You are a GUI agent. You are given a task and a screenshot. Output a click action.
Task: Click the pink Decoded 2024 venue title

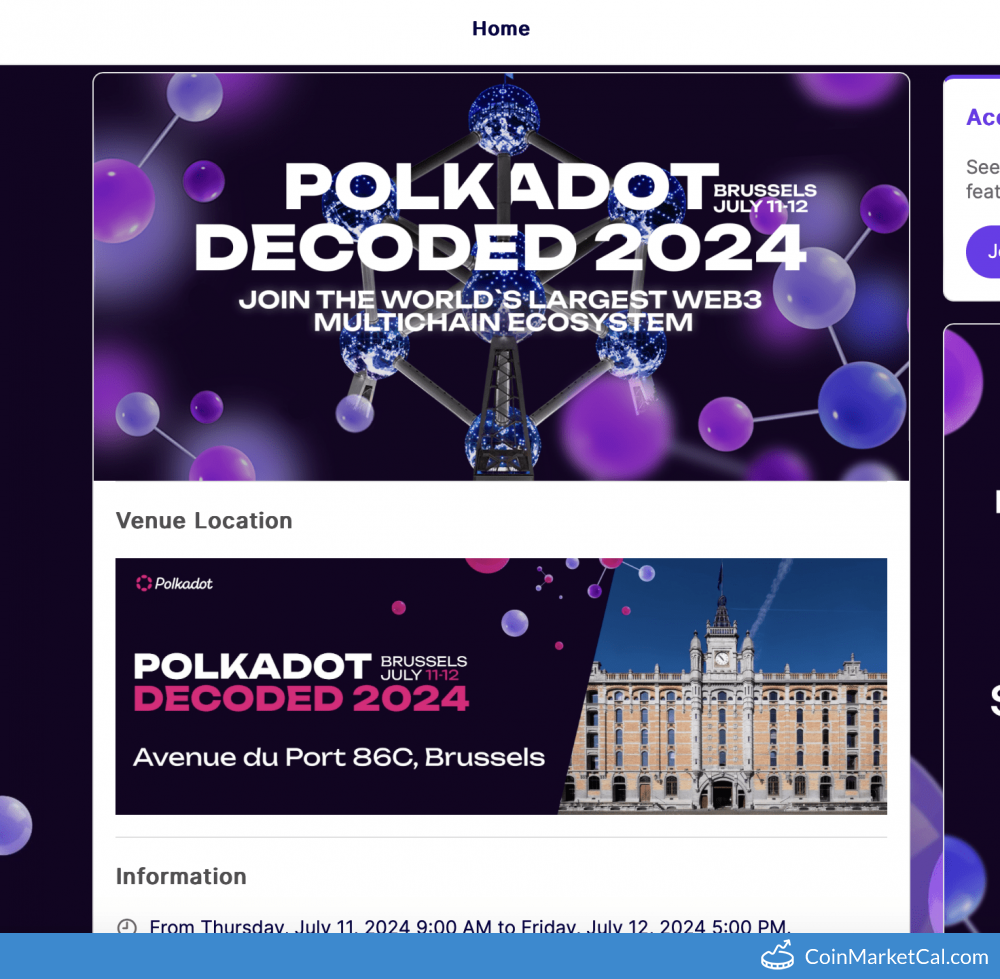301,698
